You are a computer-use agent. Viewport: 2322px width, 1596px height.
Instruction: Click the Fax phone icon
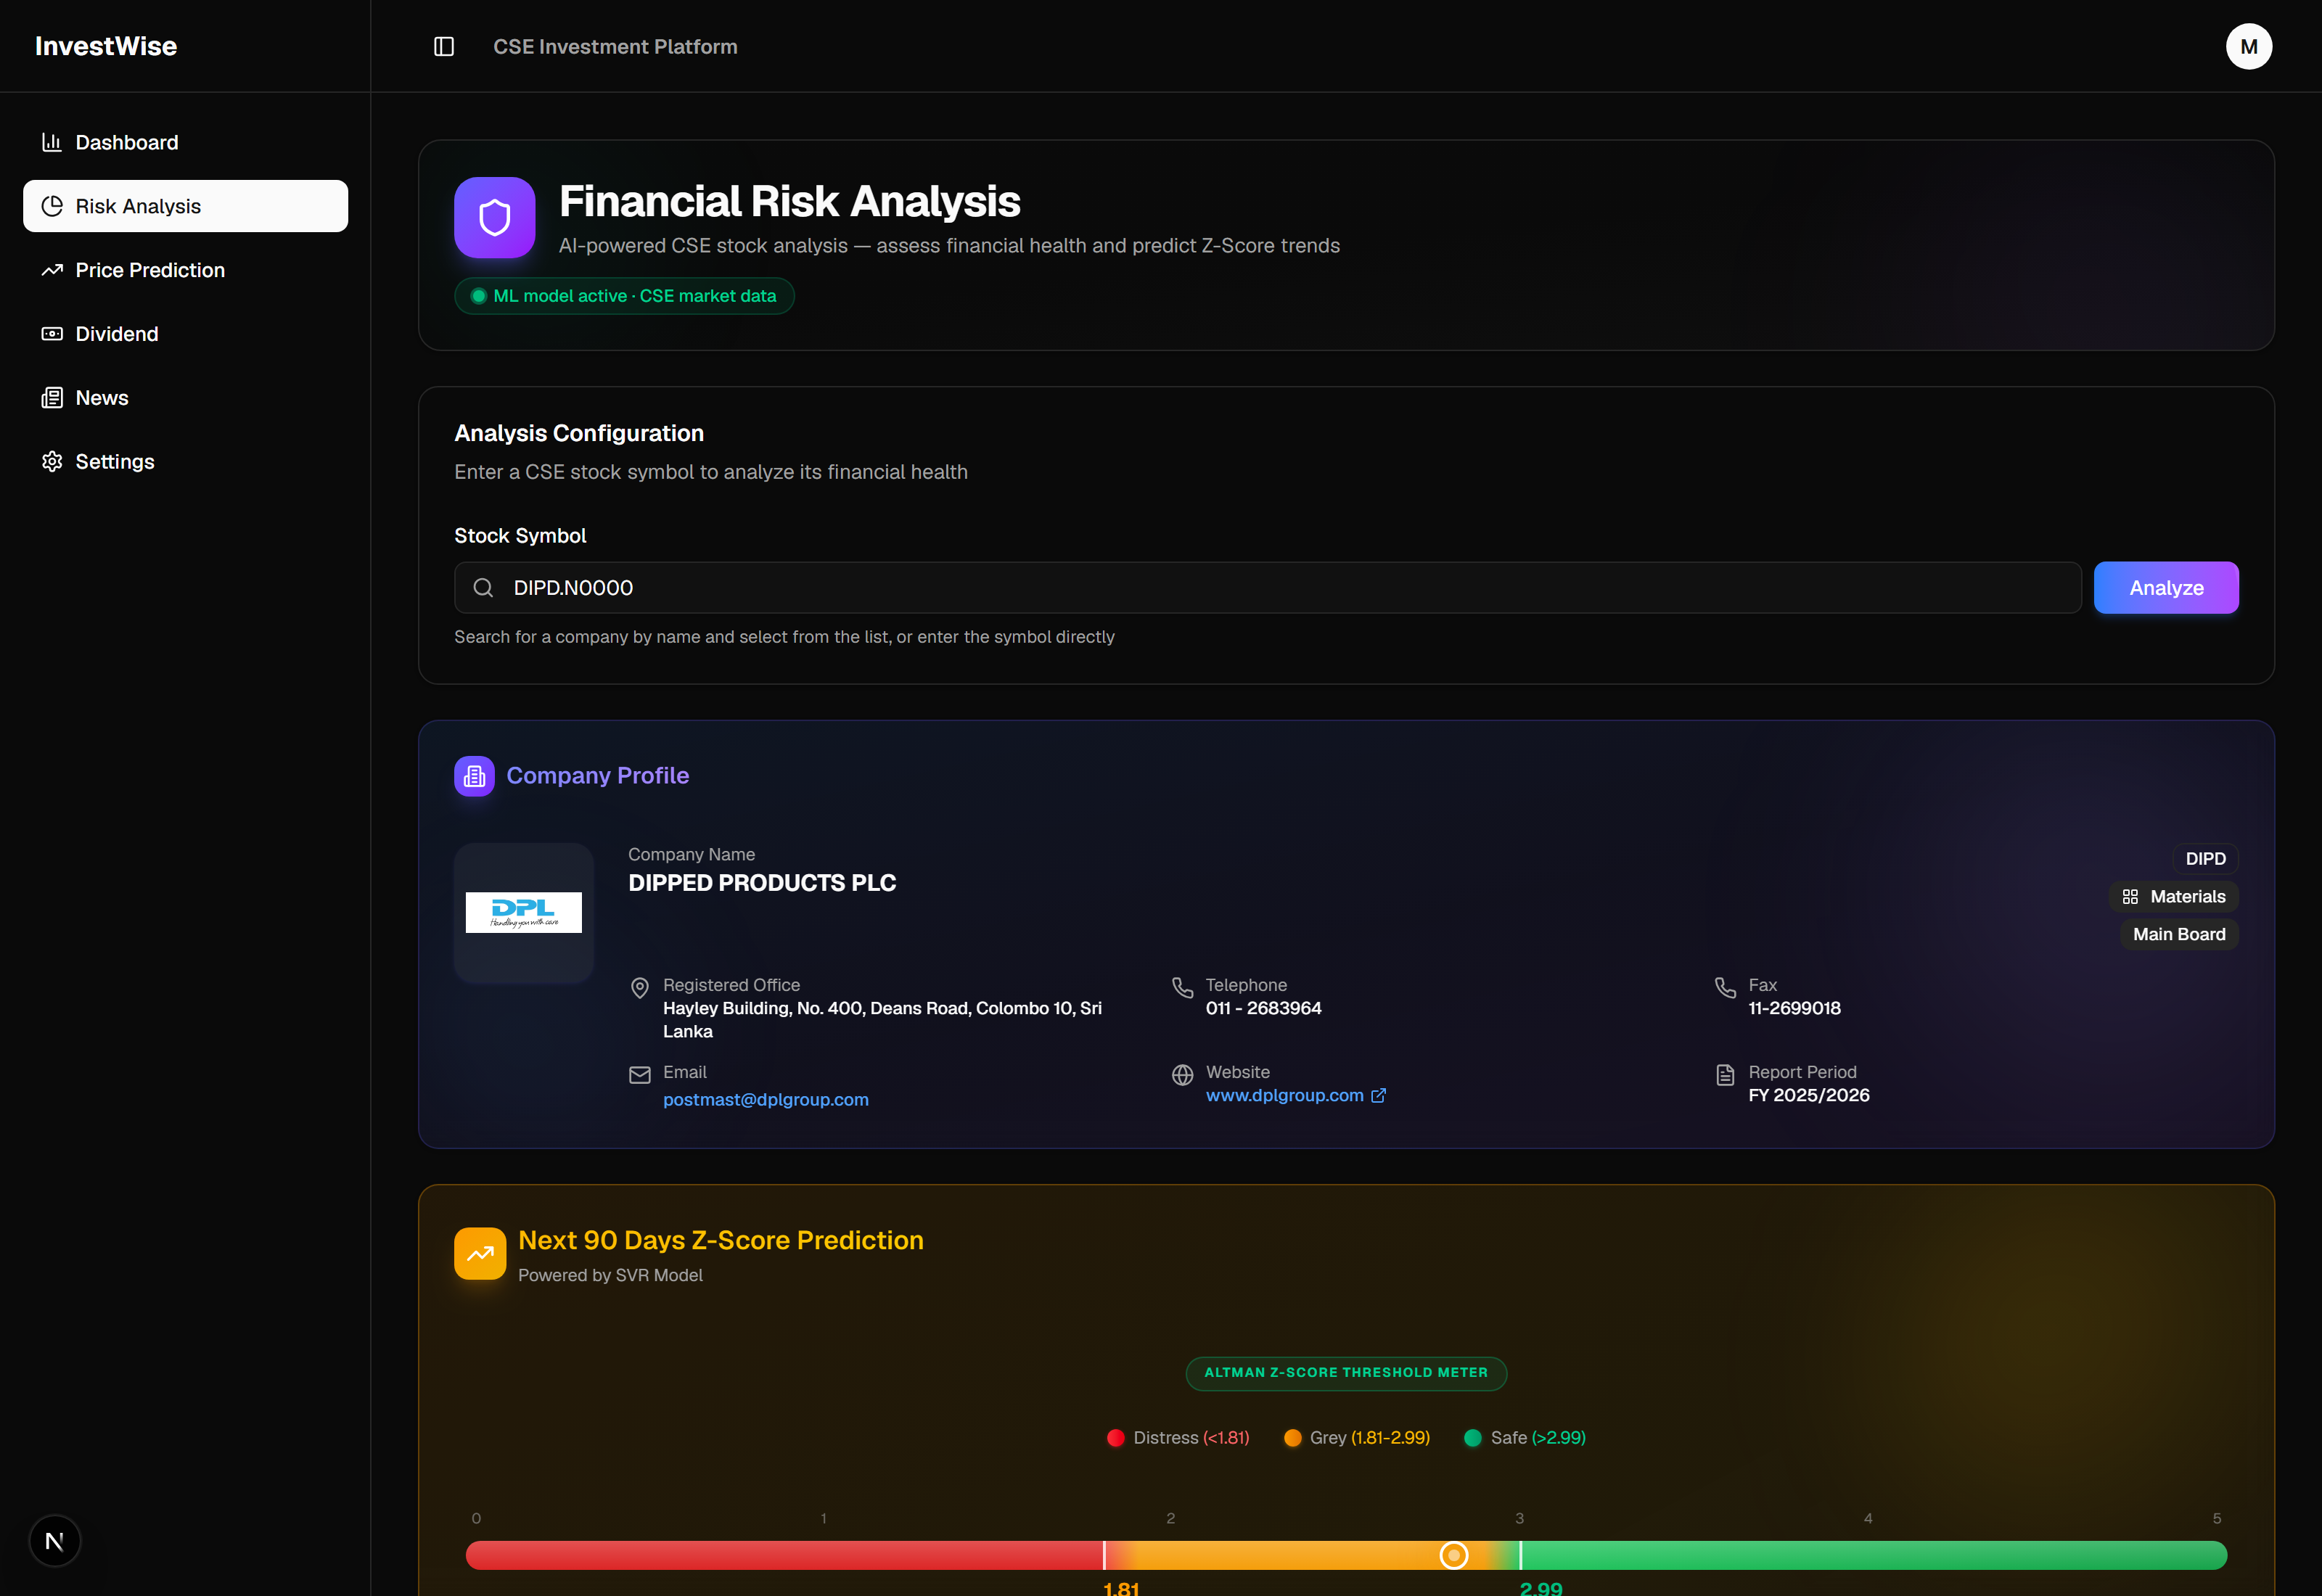pyautogui.click(x=1725, y=988)
